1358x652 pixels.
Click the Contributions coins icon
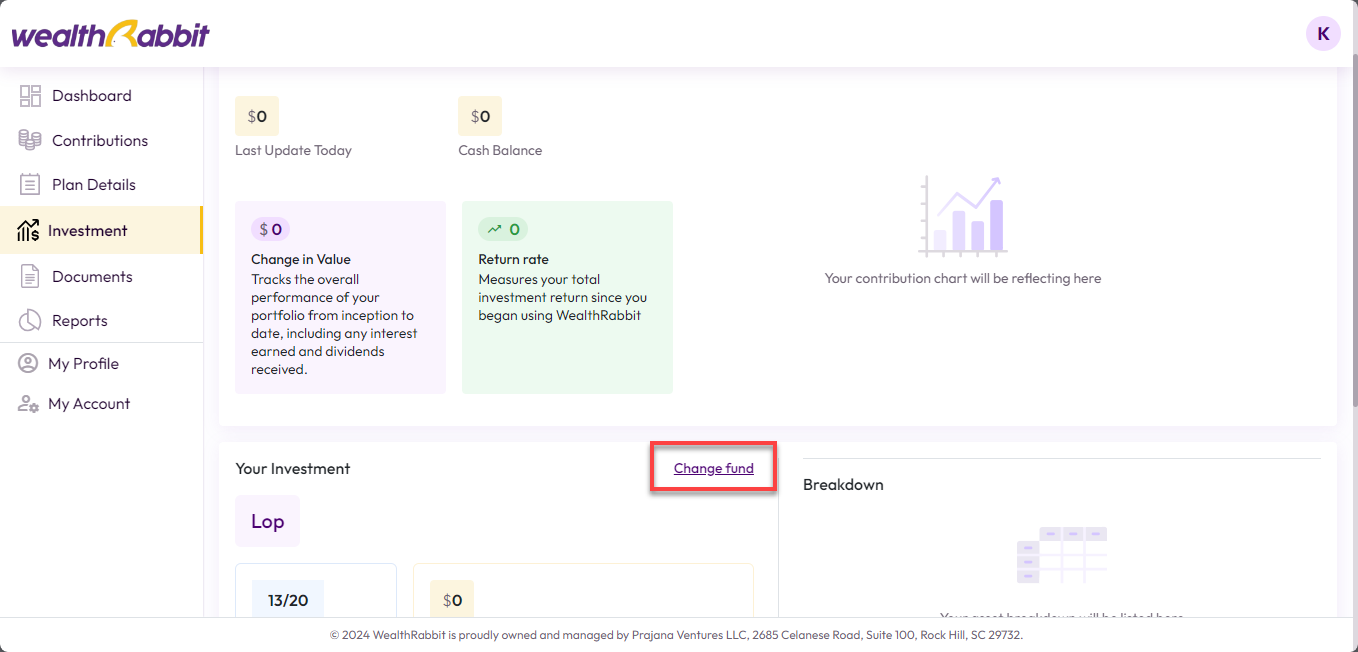(x=30, y=141)
